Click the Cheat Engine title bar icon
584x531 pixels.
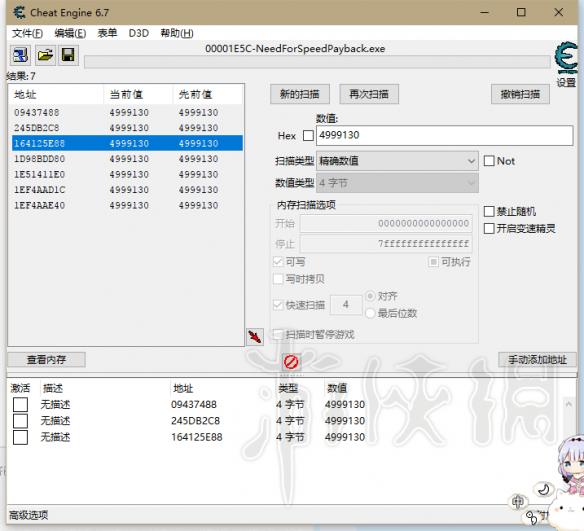coord(19,13)
